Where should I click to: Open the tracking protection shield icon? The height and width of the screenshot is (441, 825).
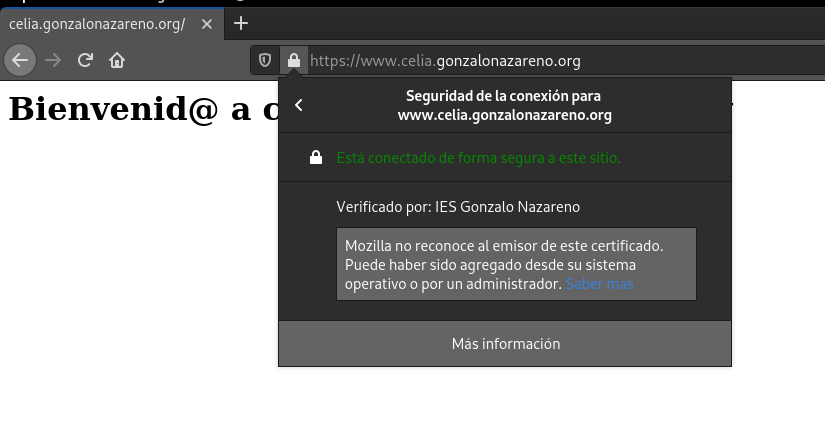[265, 61]
